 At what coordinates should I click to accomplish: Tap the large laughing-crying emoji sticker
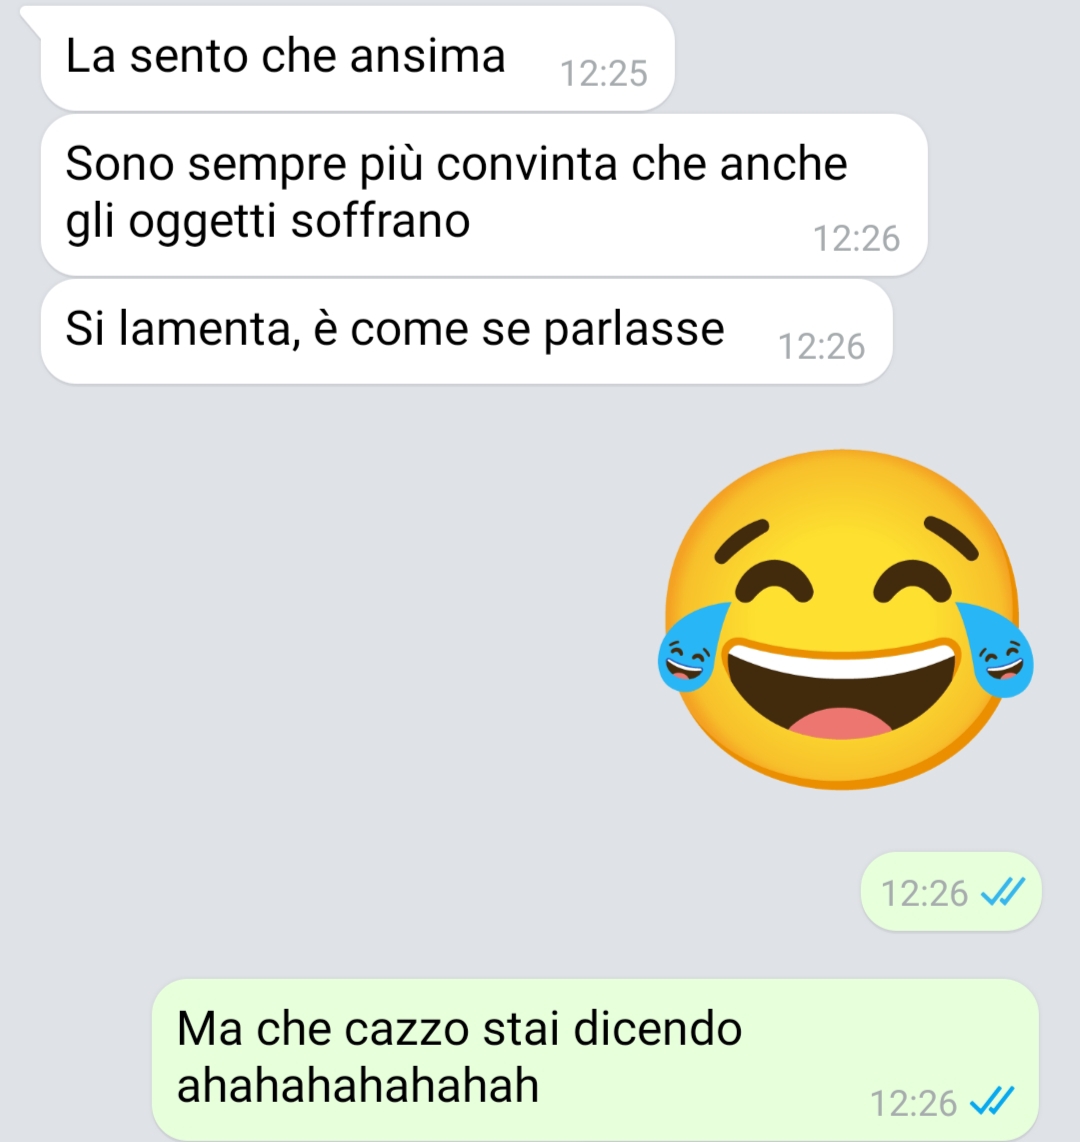pyautogui.click(x=845, y=619)
